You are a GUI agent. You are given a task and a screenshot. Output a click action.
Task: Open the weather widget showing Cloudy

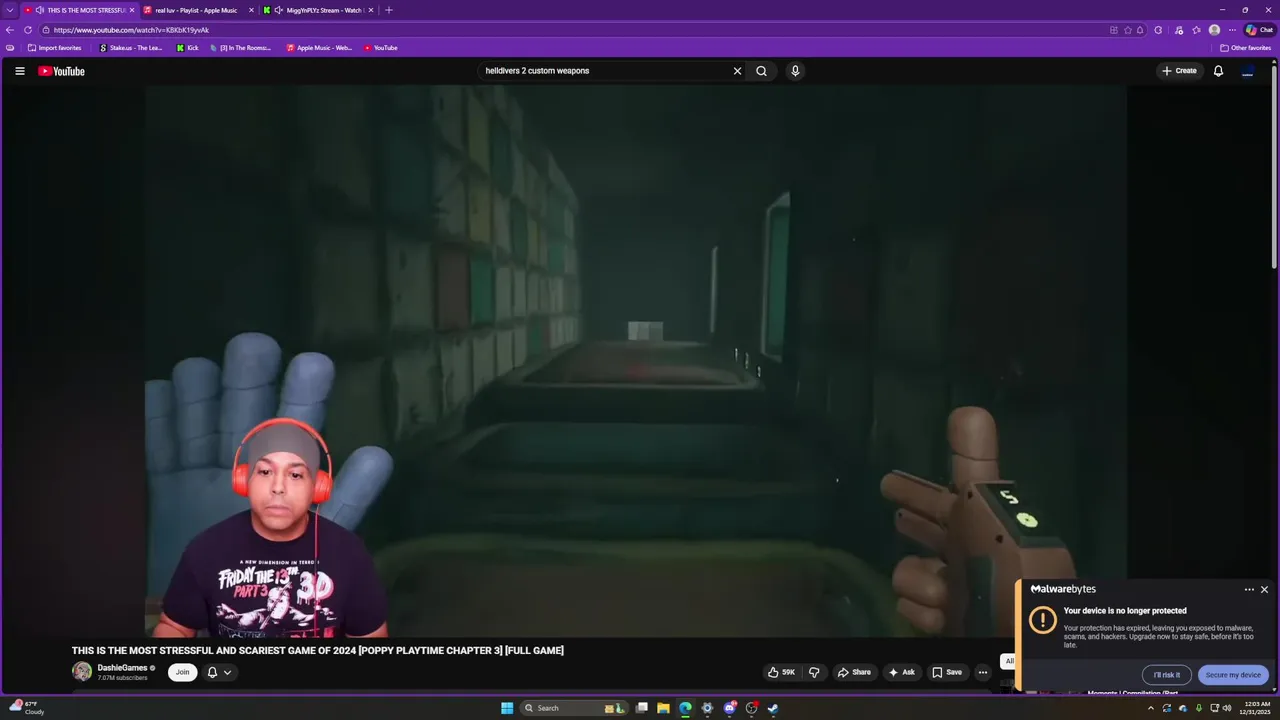tap(27, 708)
